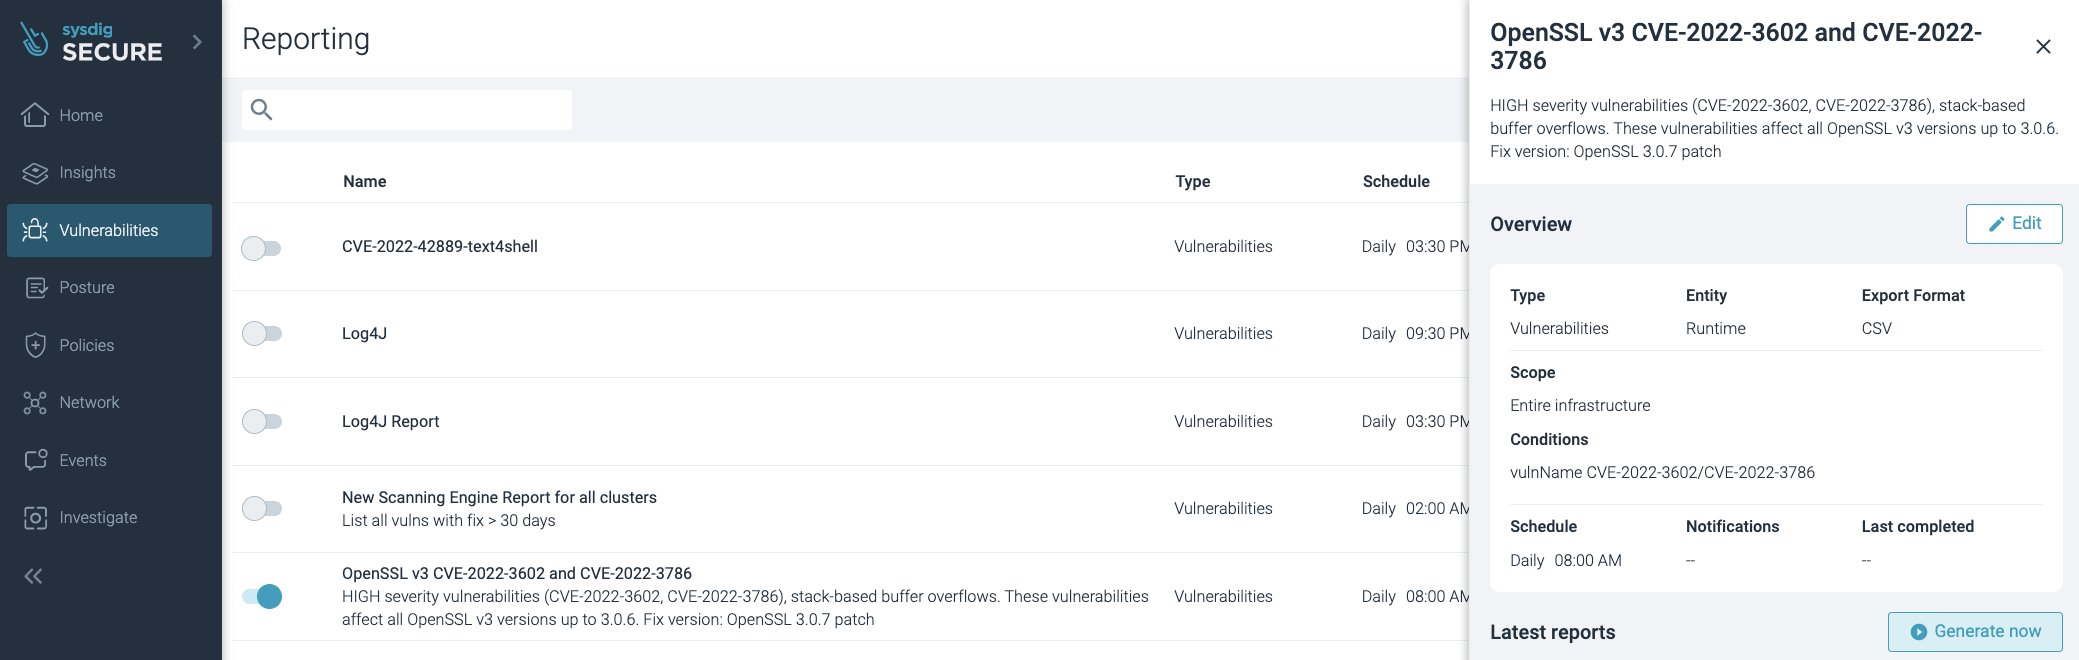Open Events via its icon

pos(35,460)
